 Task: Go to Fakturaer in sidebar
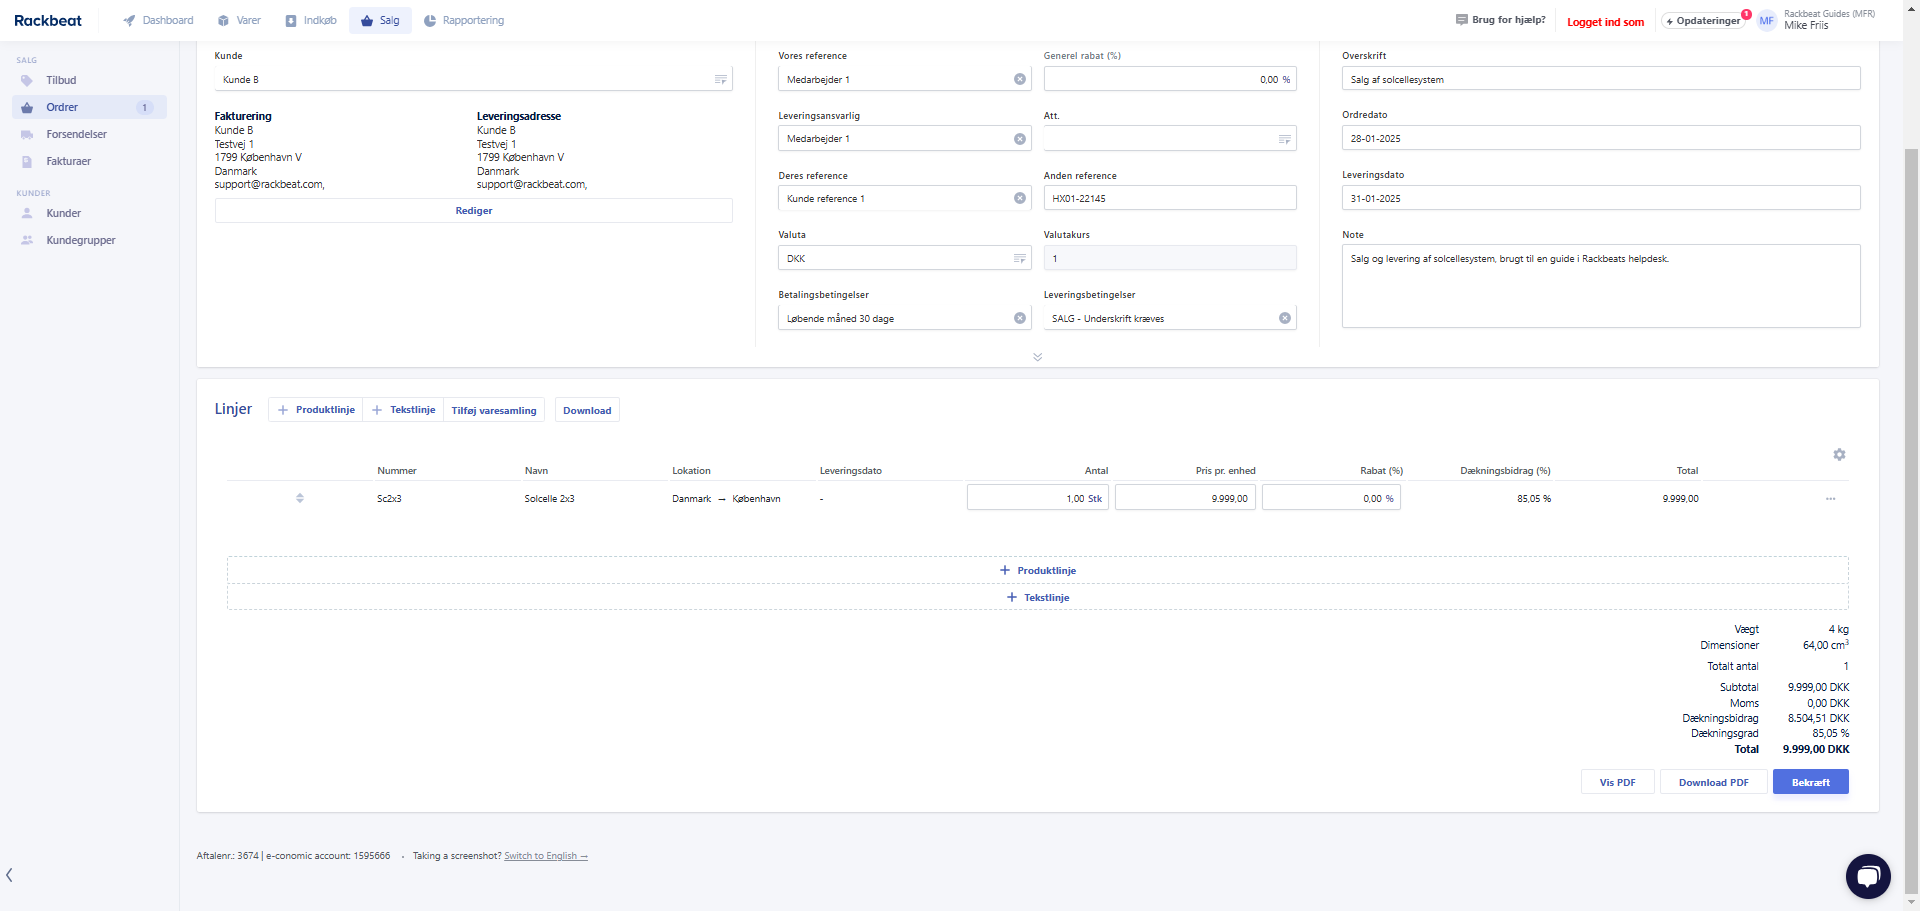pyautogui.click(x=68, y=161)
